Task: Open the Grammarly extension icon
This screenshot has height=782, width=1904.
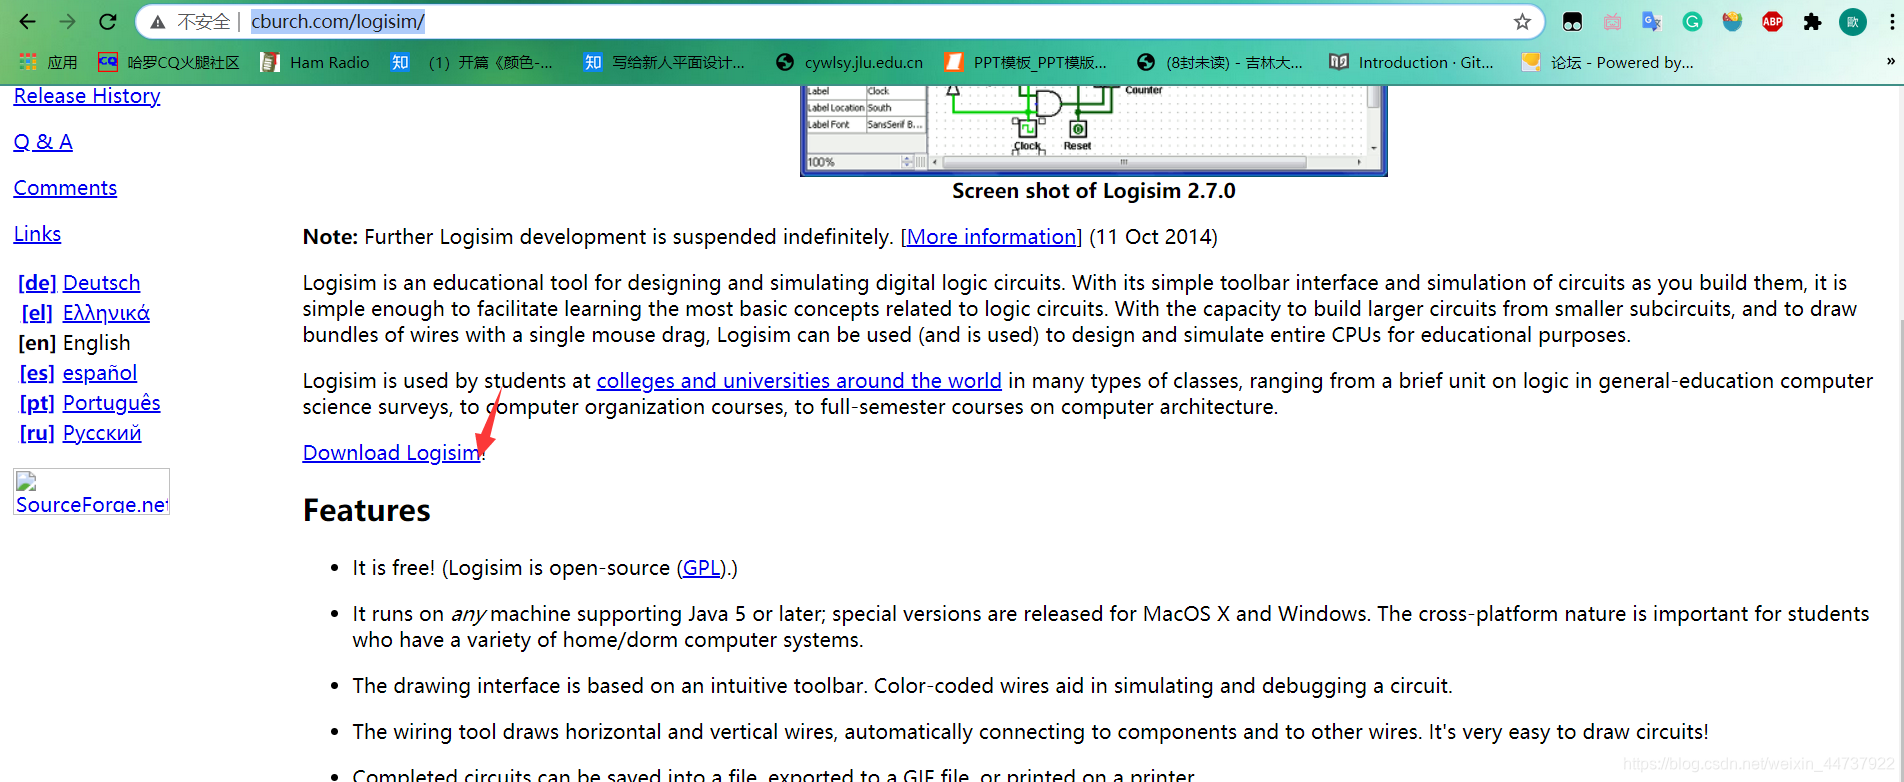Action: point(1692,21)
